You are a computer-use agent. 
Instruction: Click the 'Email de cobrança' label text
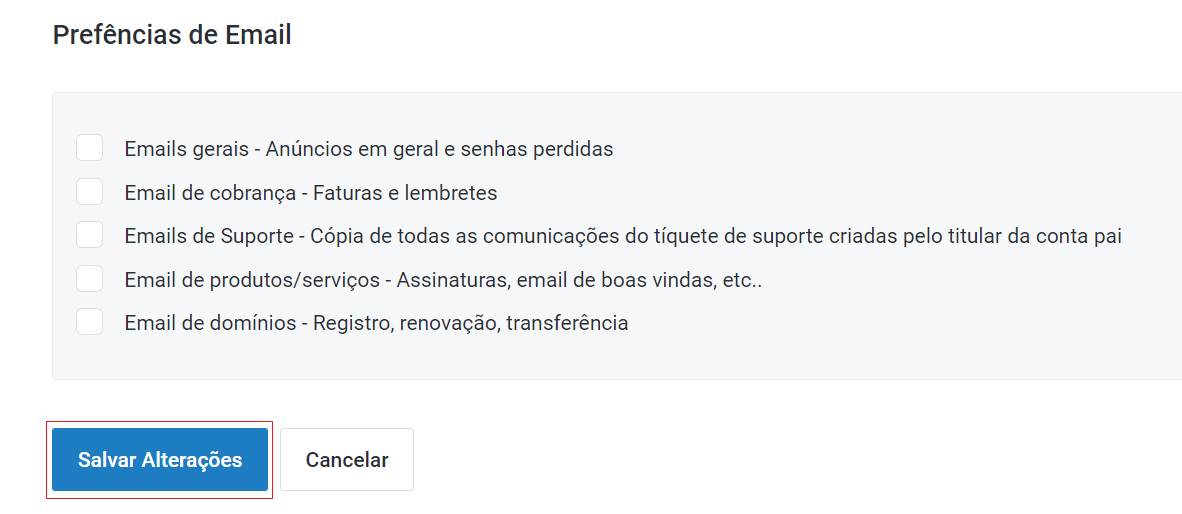(x=209, y=193)
